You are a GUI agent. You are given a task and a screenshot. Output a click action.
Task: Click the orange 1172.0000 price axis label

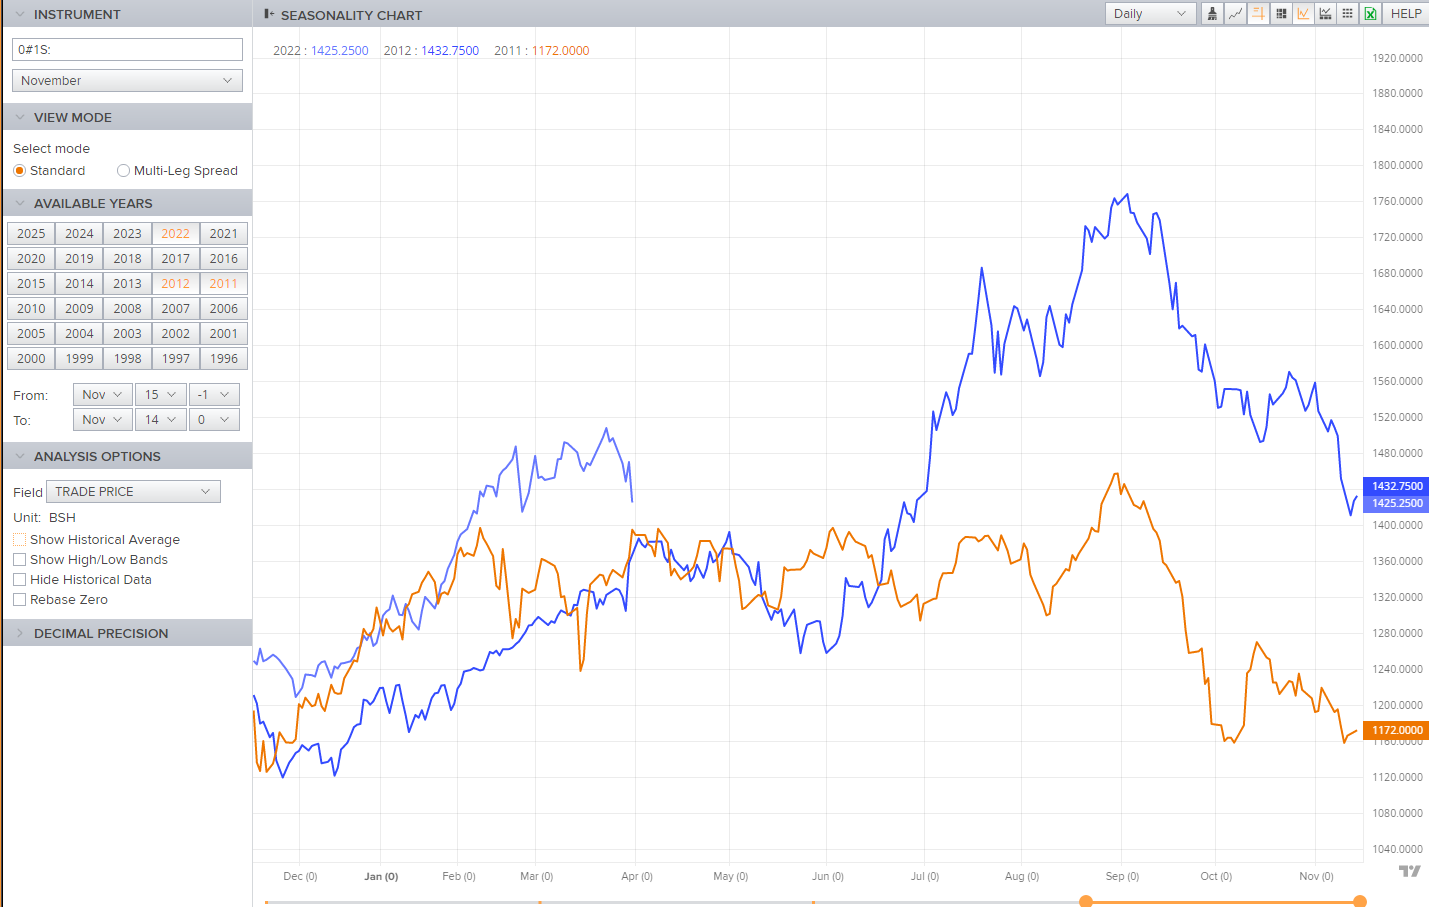1396,730
